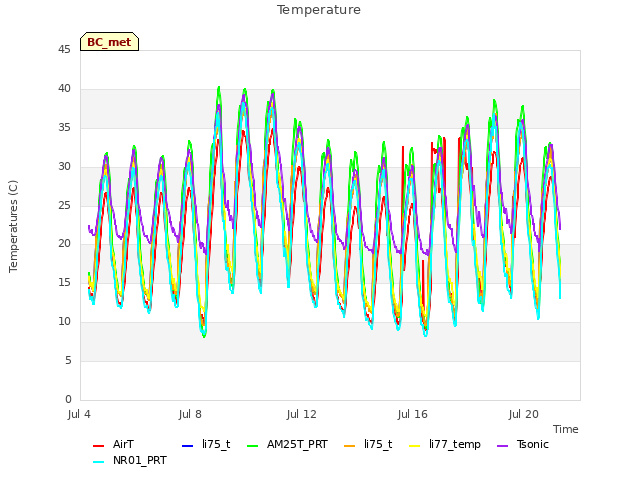This screenshot has height=480, width=640.
Task: Click the NR01_PRT legend label
Action: click(140, 460)
